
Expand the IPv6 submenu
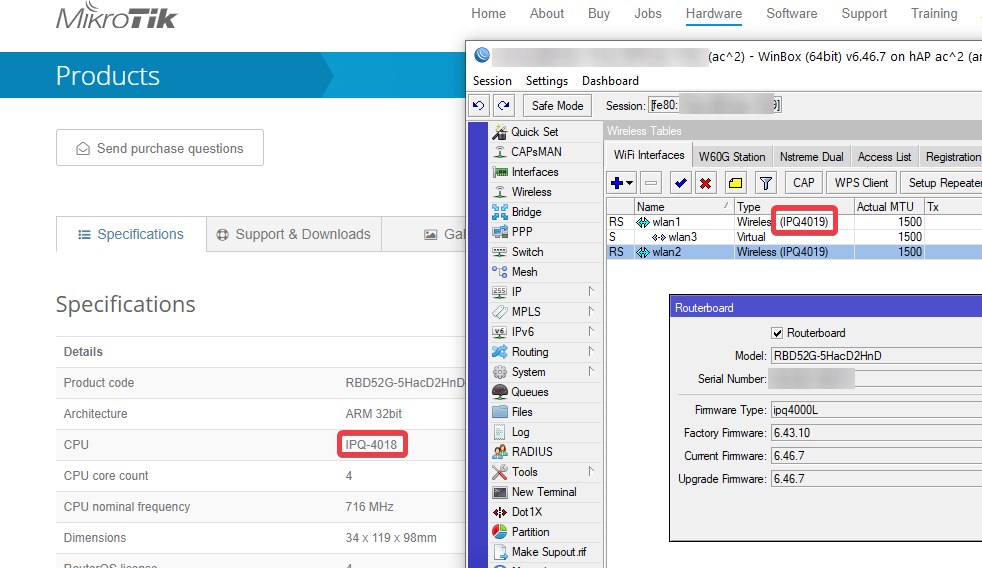(591, 331)
